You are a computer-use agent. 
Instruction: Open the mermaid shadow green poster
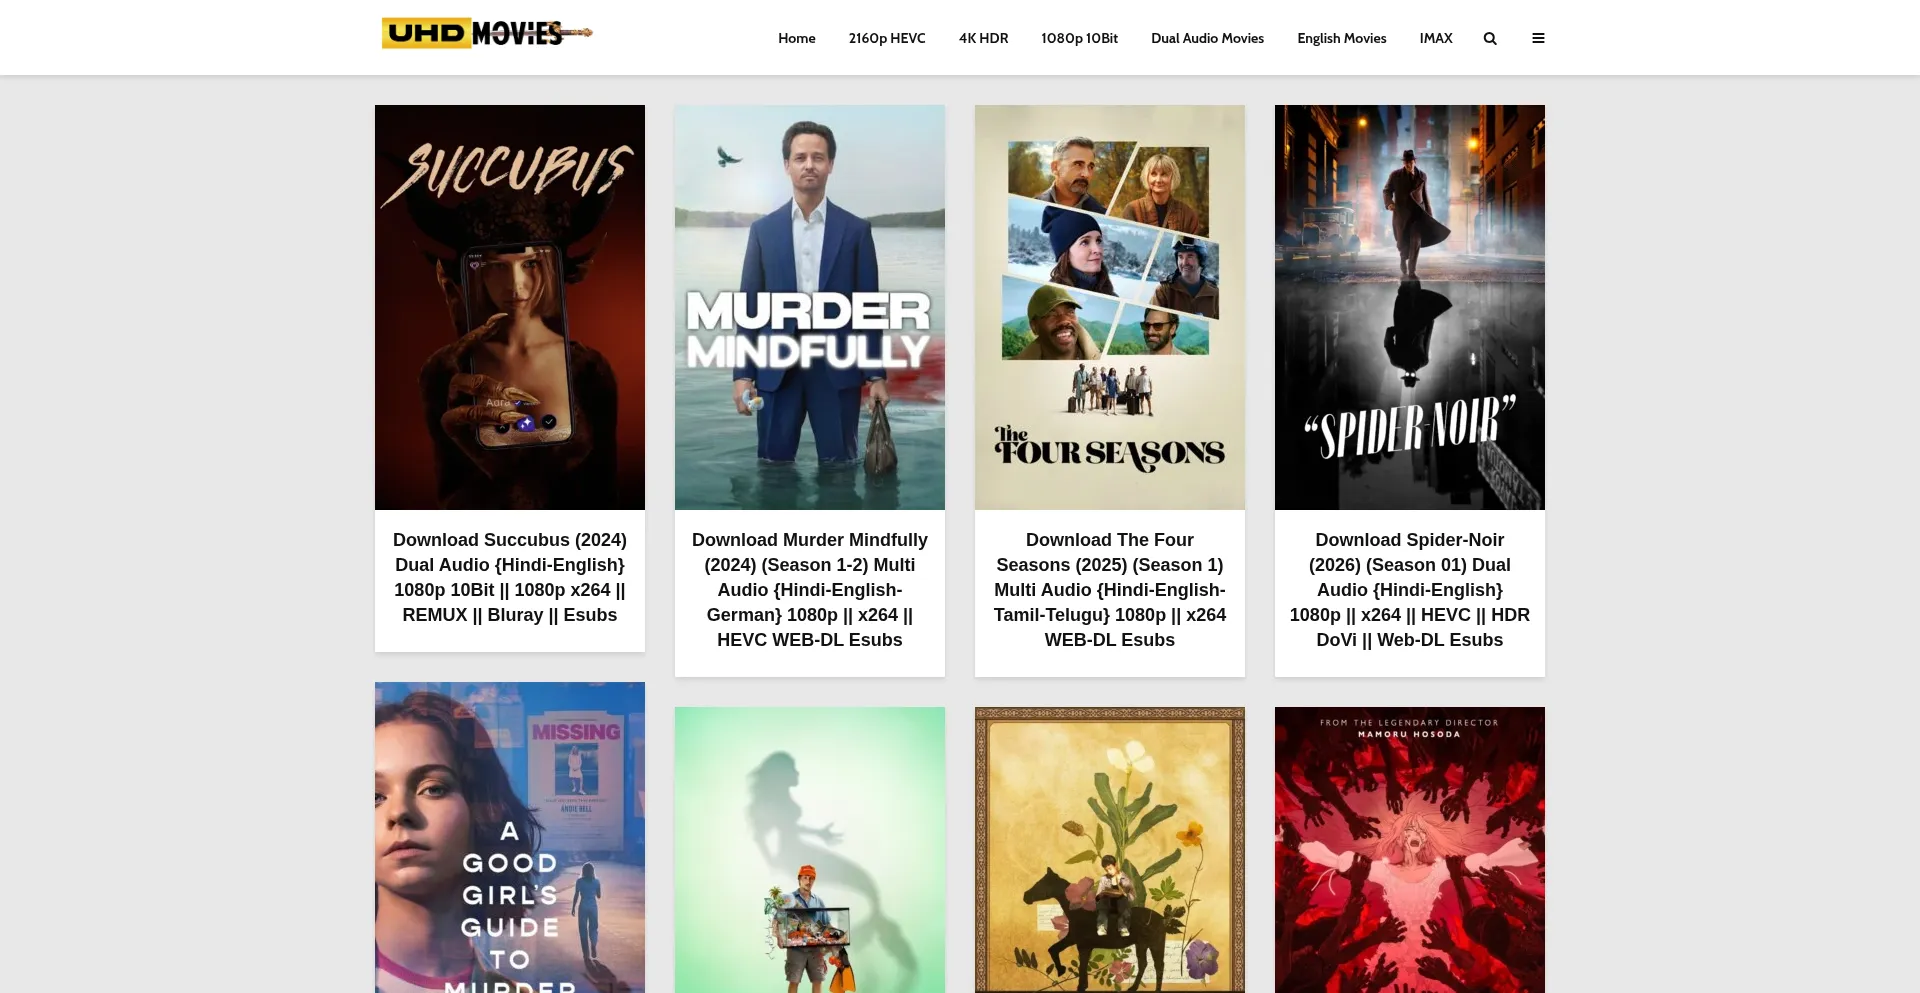pyautogui.click(x=810, y=850)
